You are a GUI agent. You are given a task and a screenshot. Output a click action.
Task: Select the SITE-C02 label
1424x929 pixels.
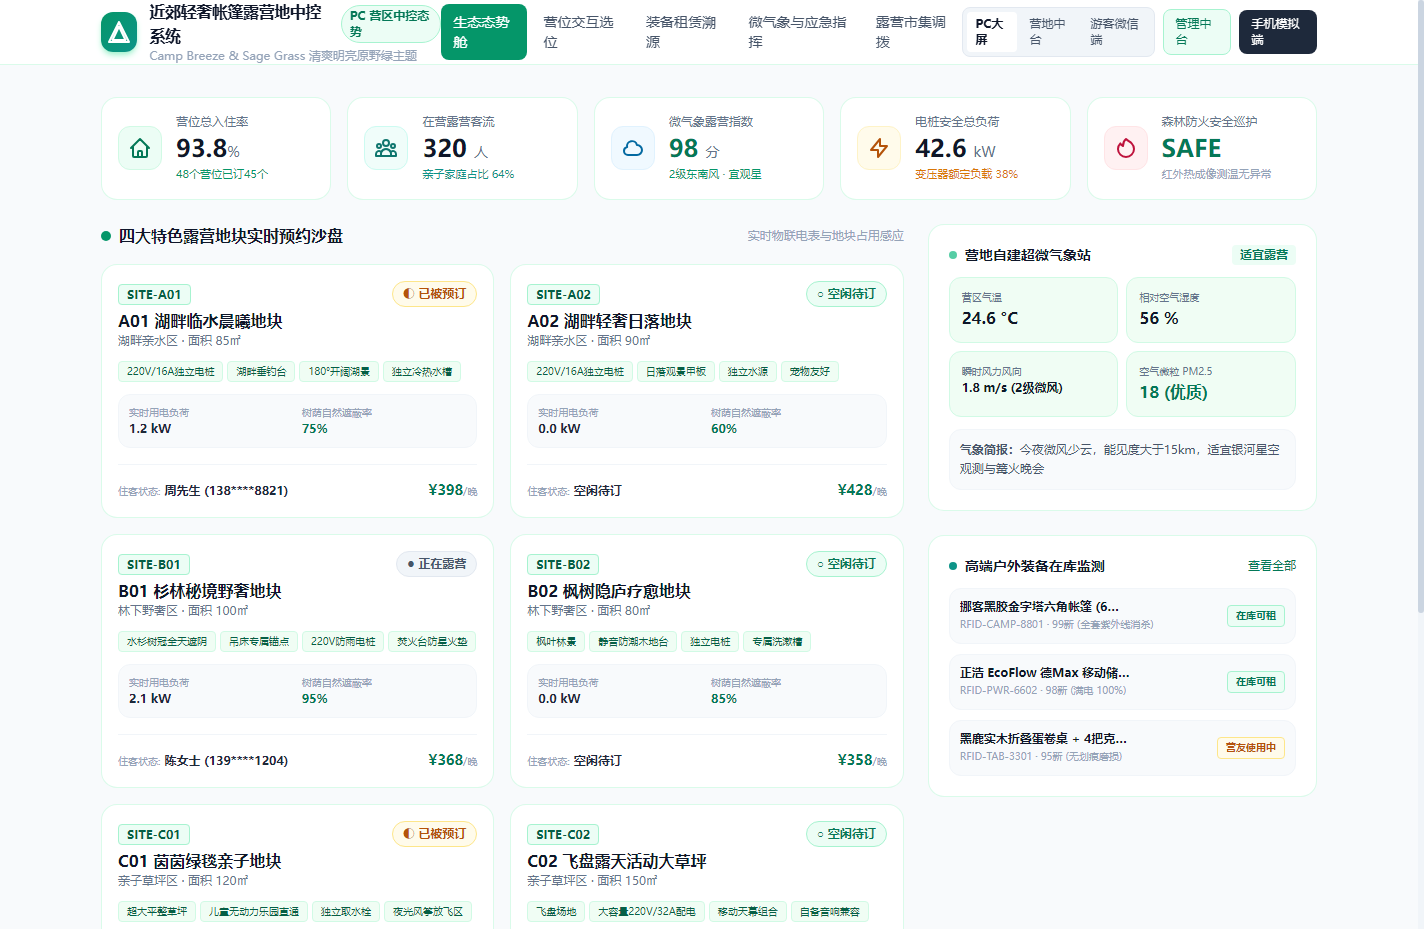point(563,835)
